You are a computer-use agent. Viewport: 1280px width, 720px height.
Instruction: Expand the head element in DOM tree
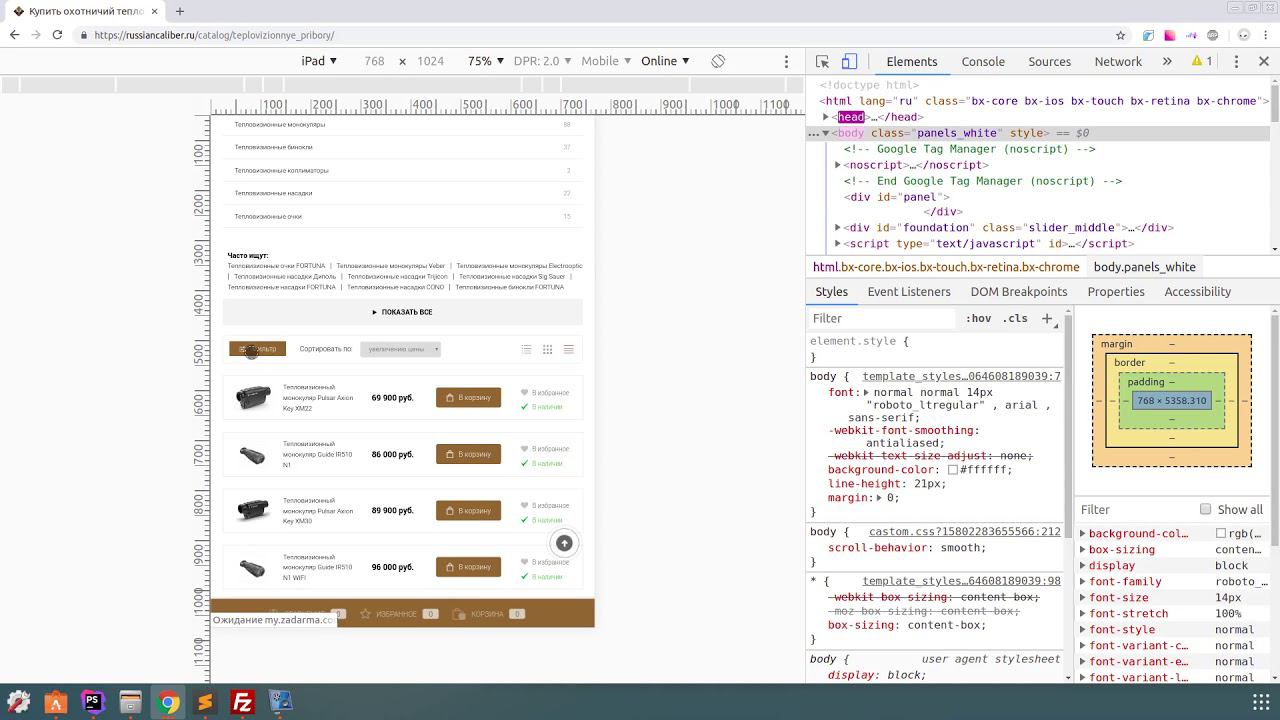coord(826,117)
